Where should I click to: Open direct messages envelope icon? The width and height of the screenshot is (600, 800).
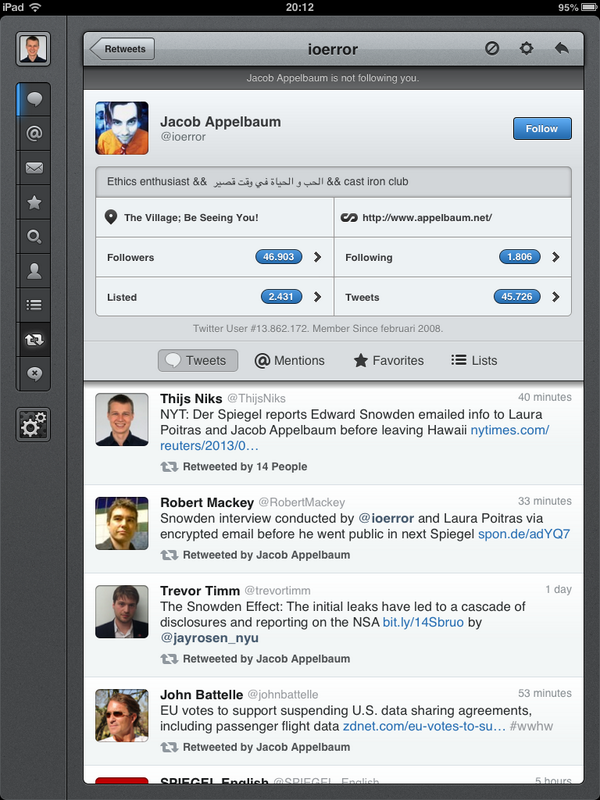[x=34, y=167]
